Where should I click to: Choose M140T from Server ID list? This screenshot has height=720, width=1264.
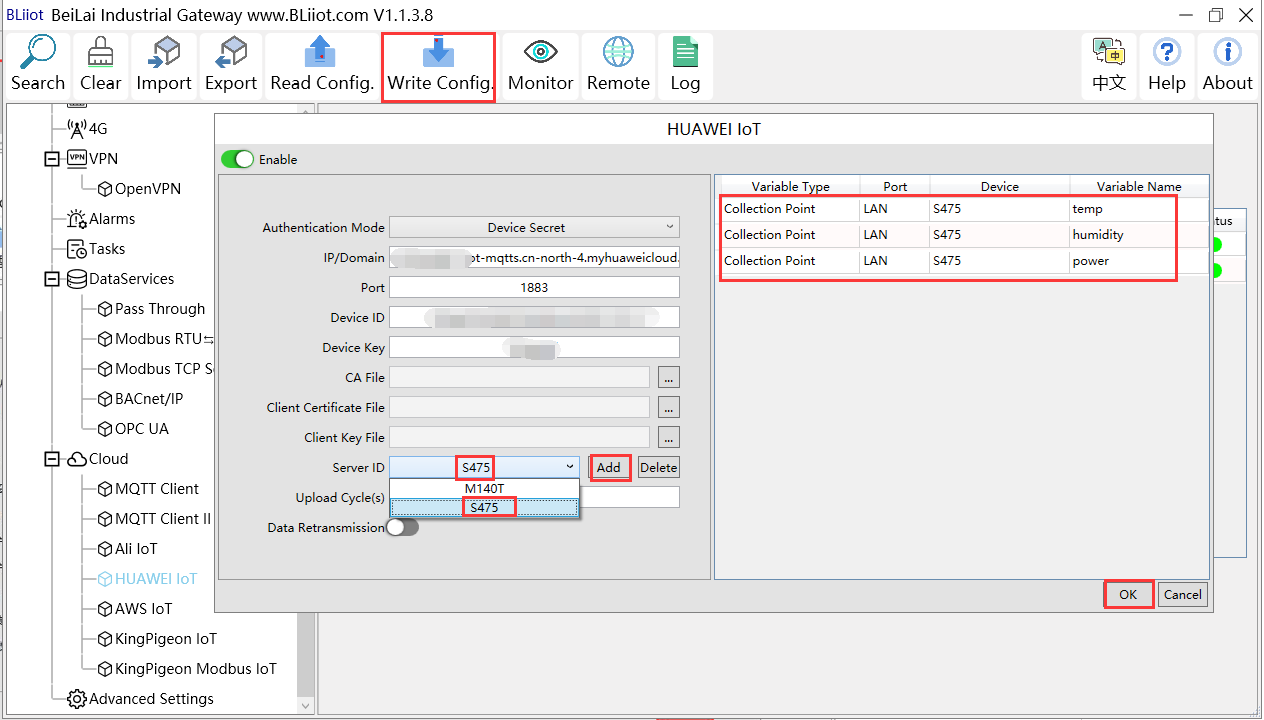(x=484, y=488)
